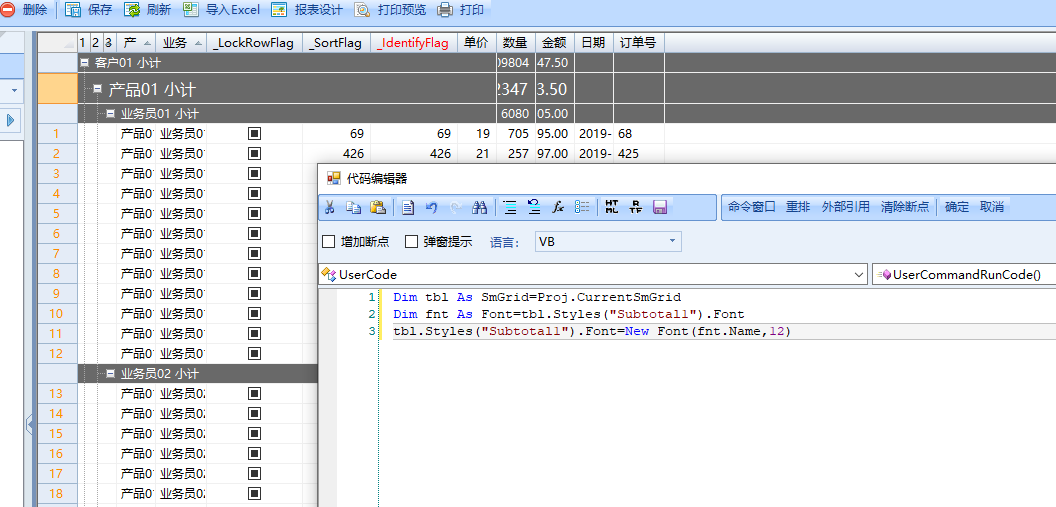The width and height of the screenshot is (1056, 507).
Task: Click the RTF export icon
Action: pyautogui.click(x=636, y=207)
